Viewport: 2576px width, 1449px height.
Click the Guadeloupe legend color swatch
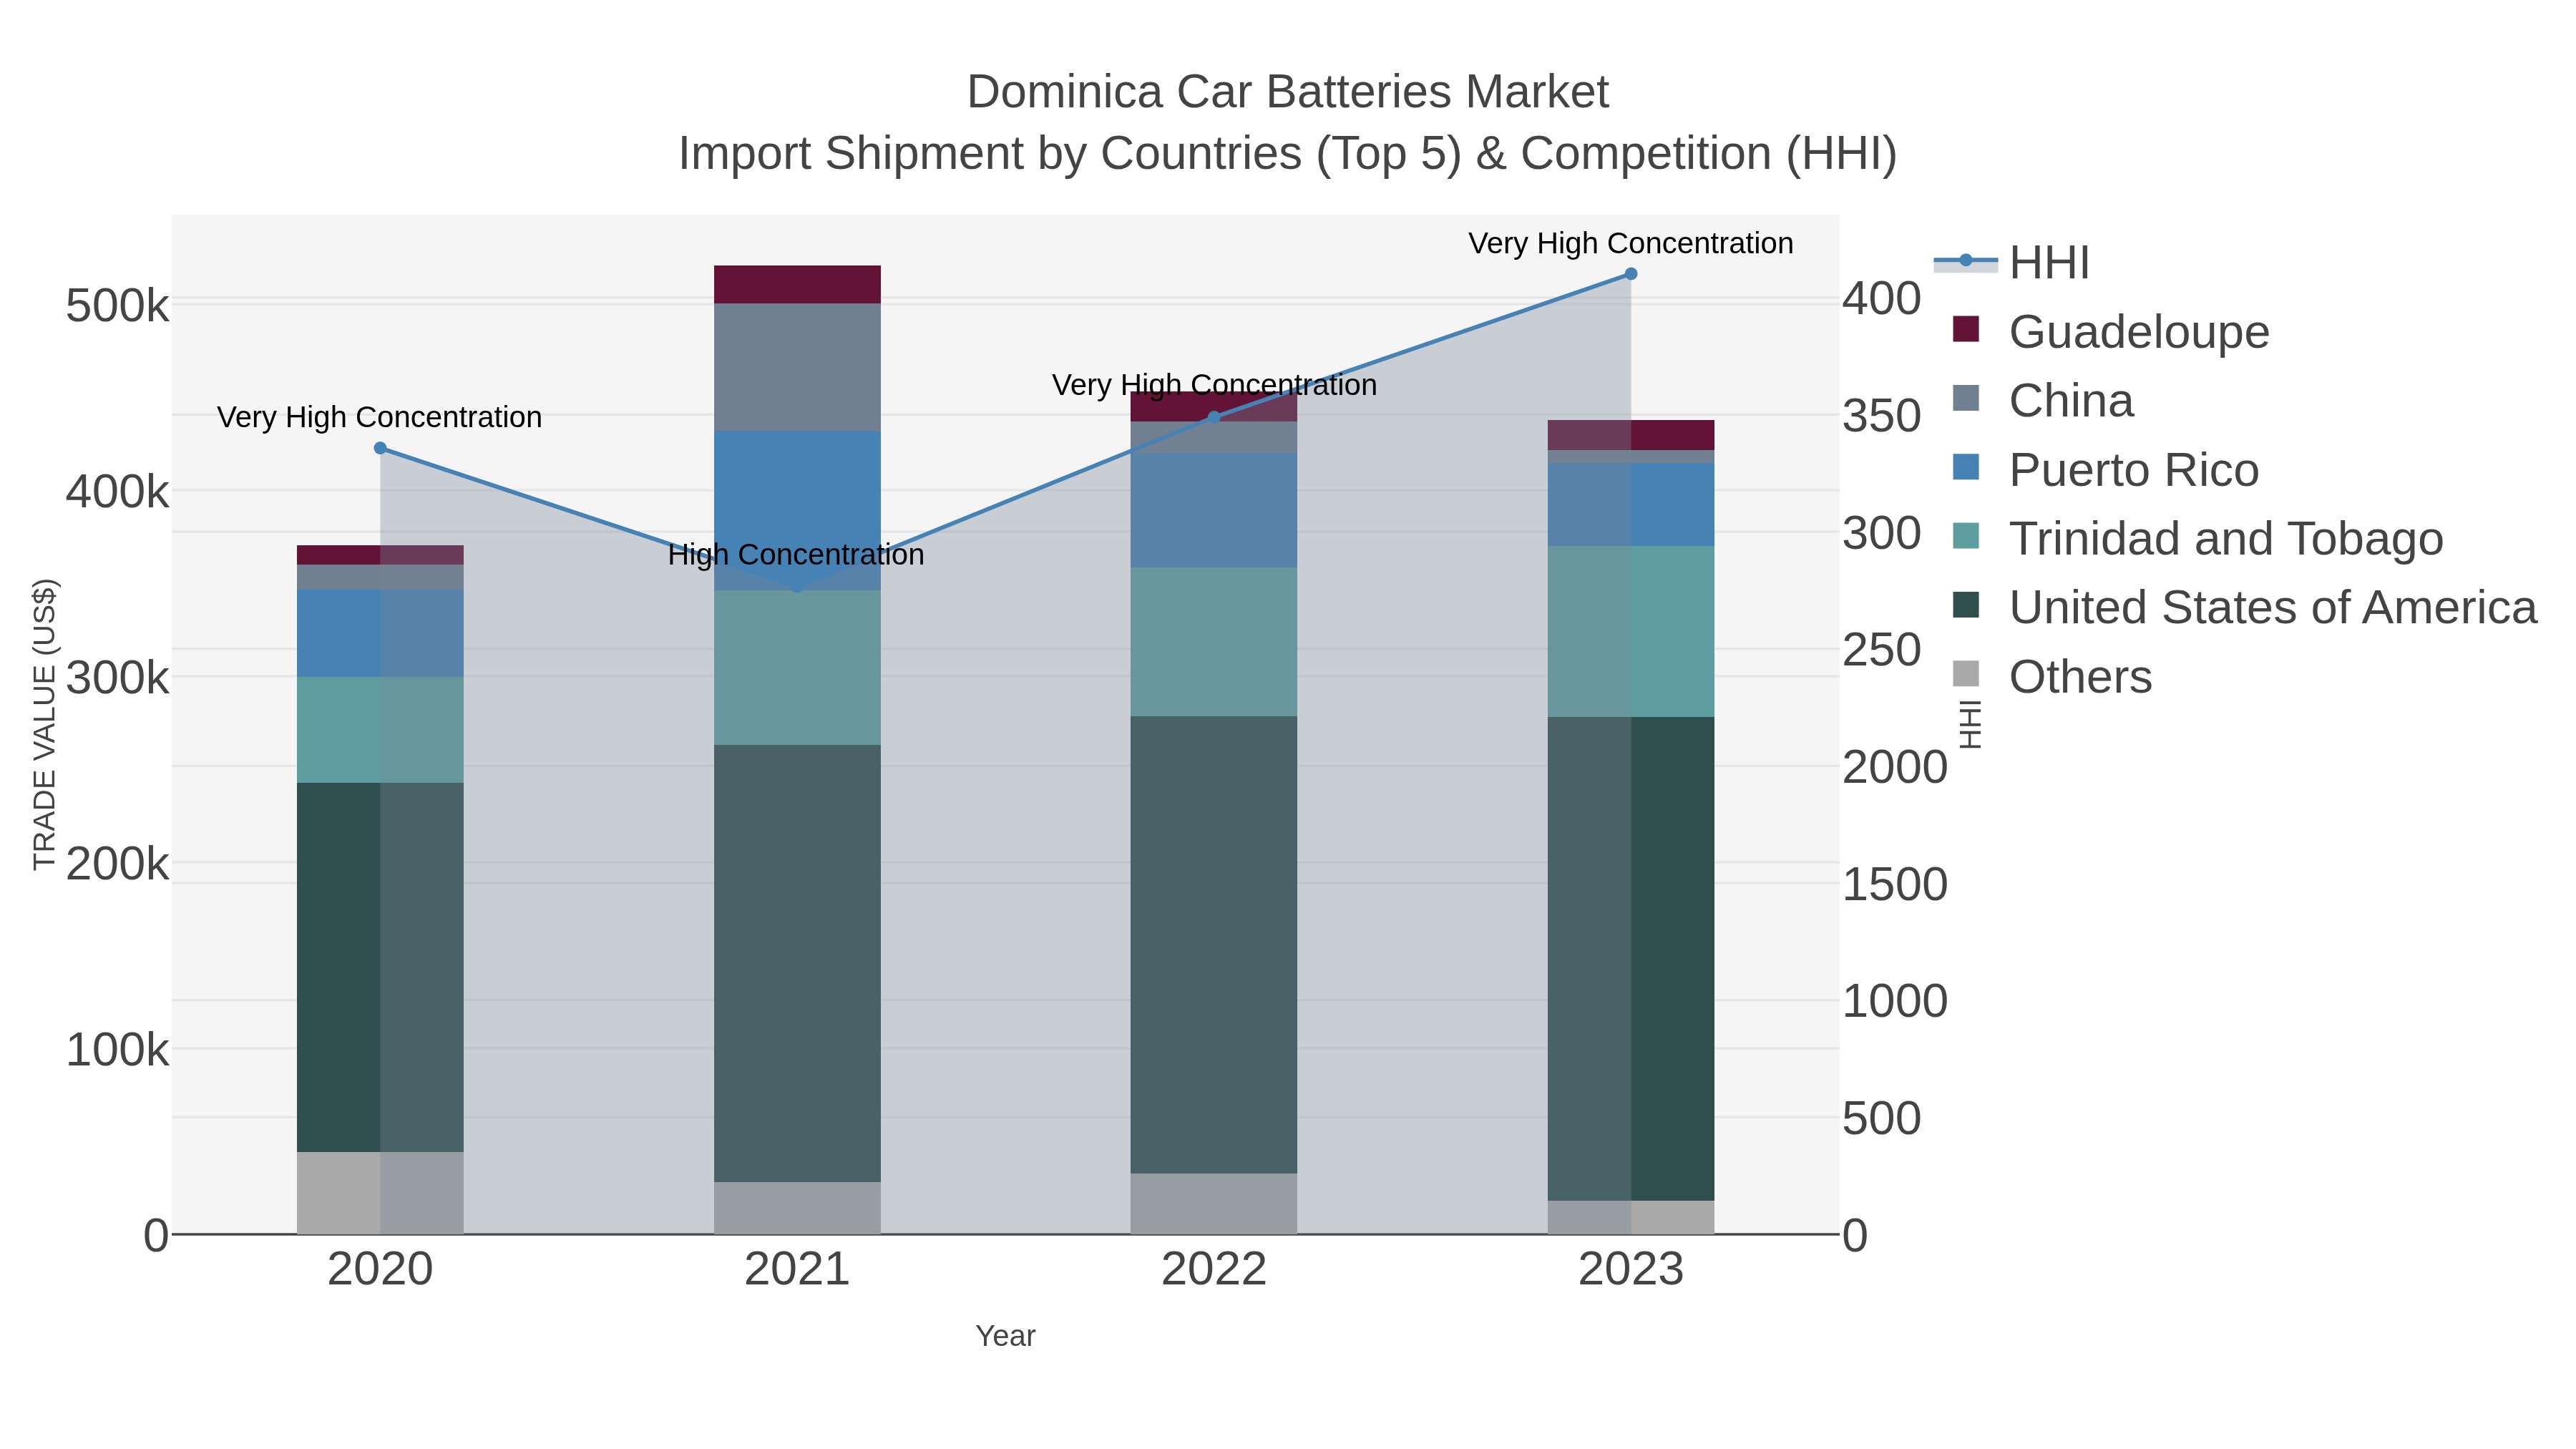pyautogui.click(x=1966, y=329)
